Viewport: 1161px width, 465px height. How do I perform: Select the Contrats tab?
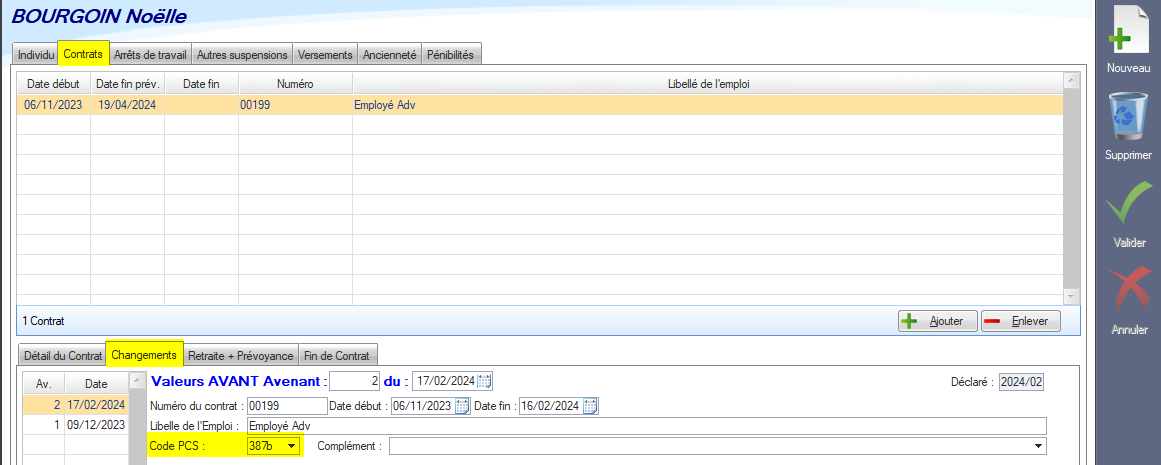pyautogui.click(x=84, y=53)
